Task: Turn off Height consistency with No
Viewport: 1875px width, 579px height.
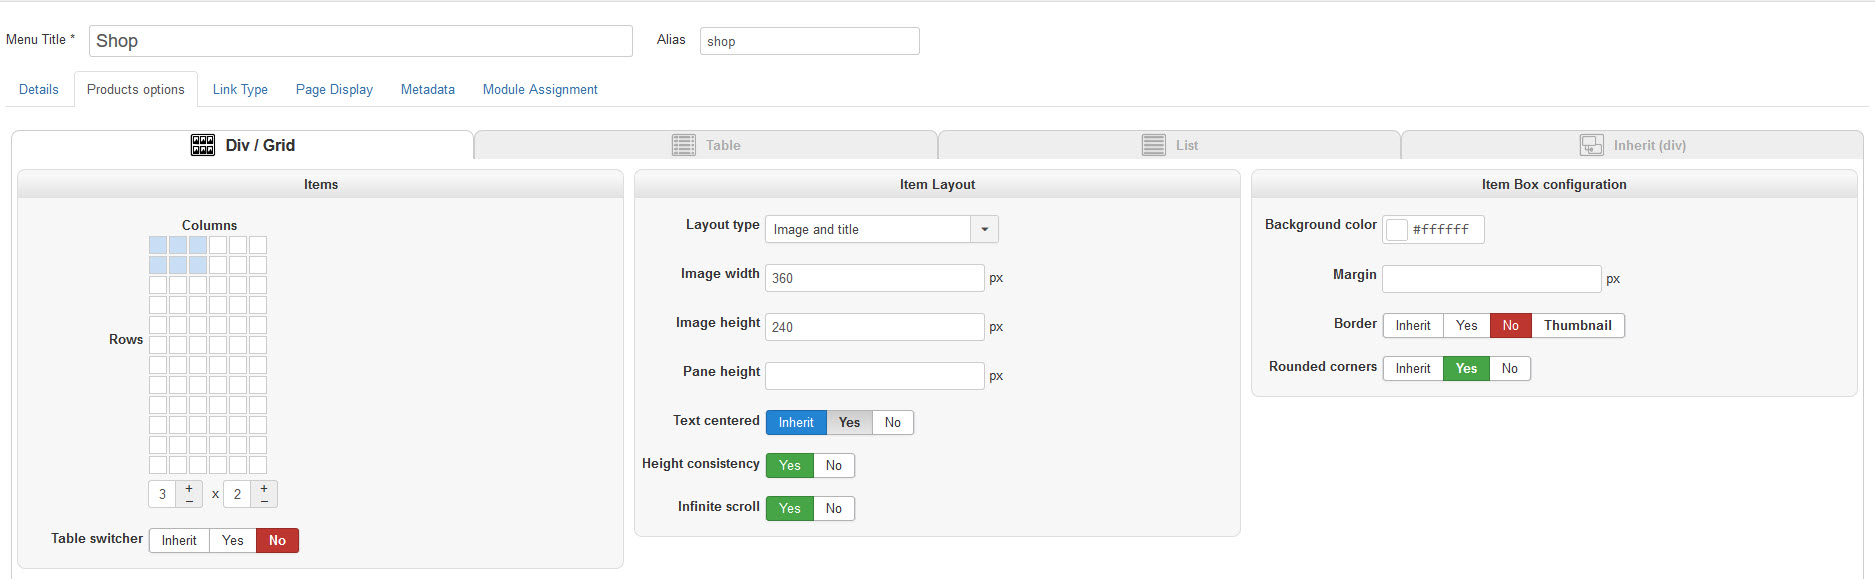Action: (834, 466)
